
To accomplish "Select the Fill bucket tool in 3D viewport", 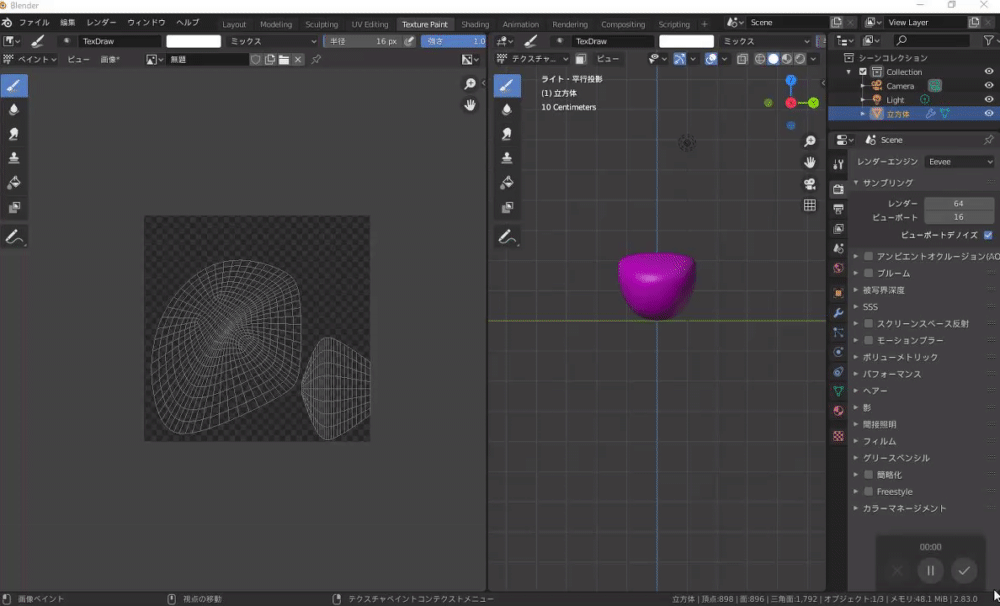I will click(507, 183).
